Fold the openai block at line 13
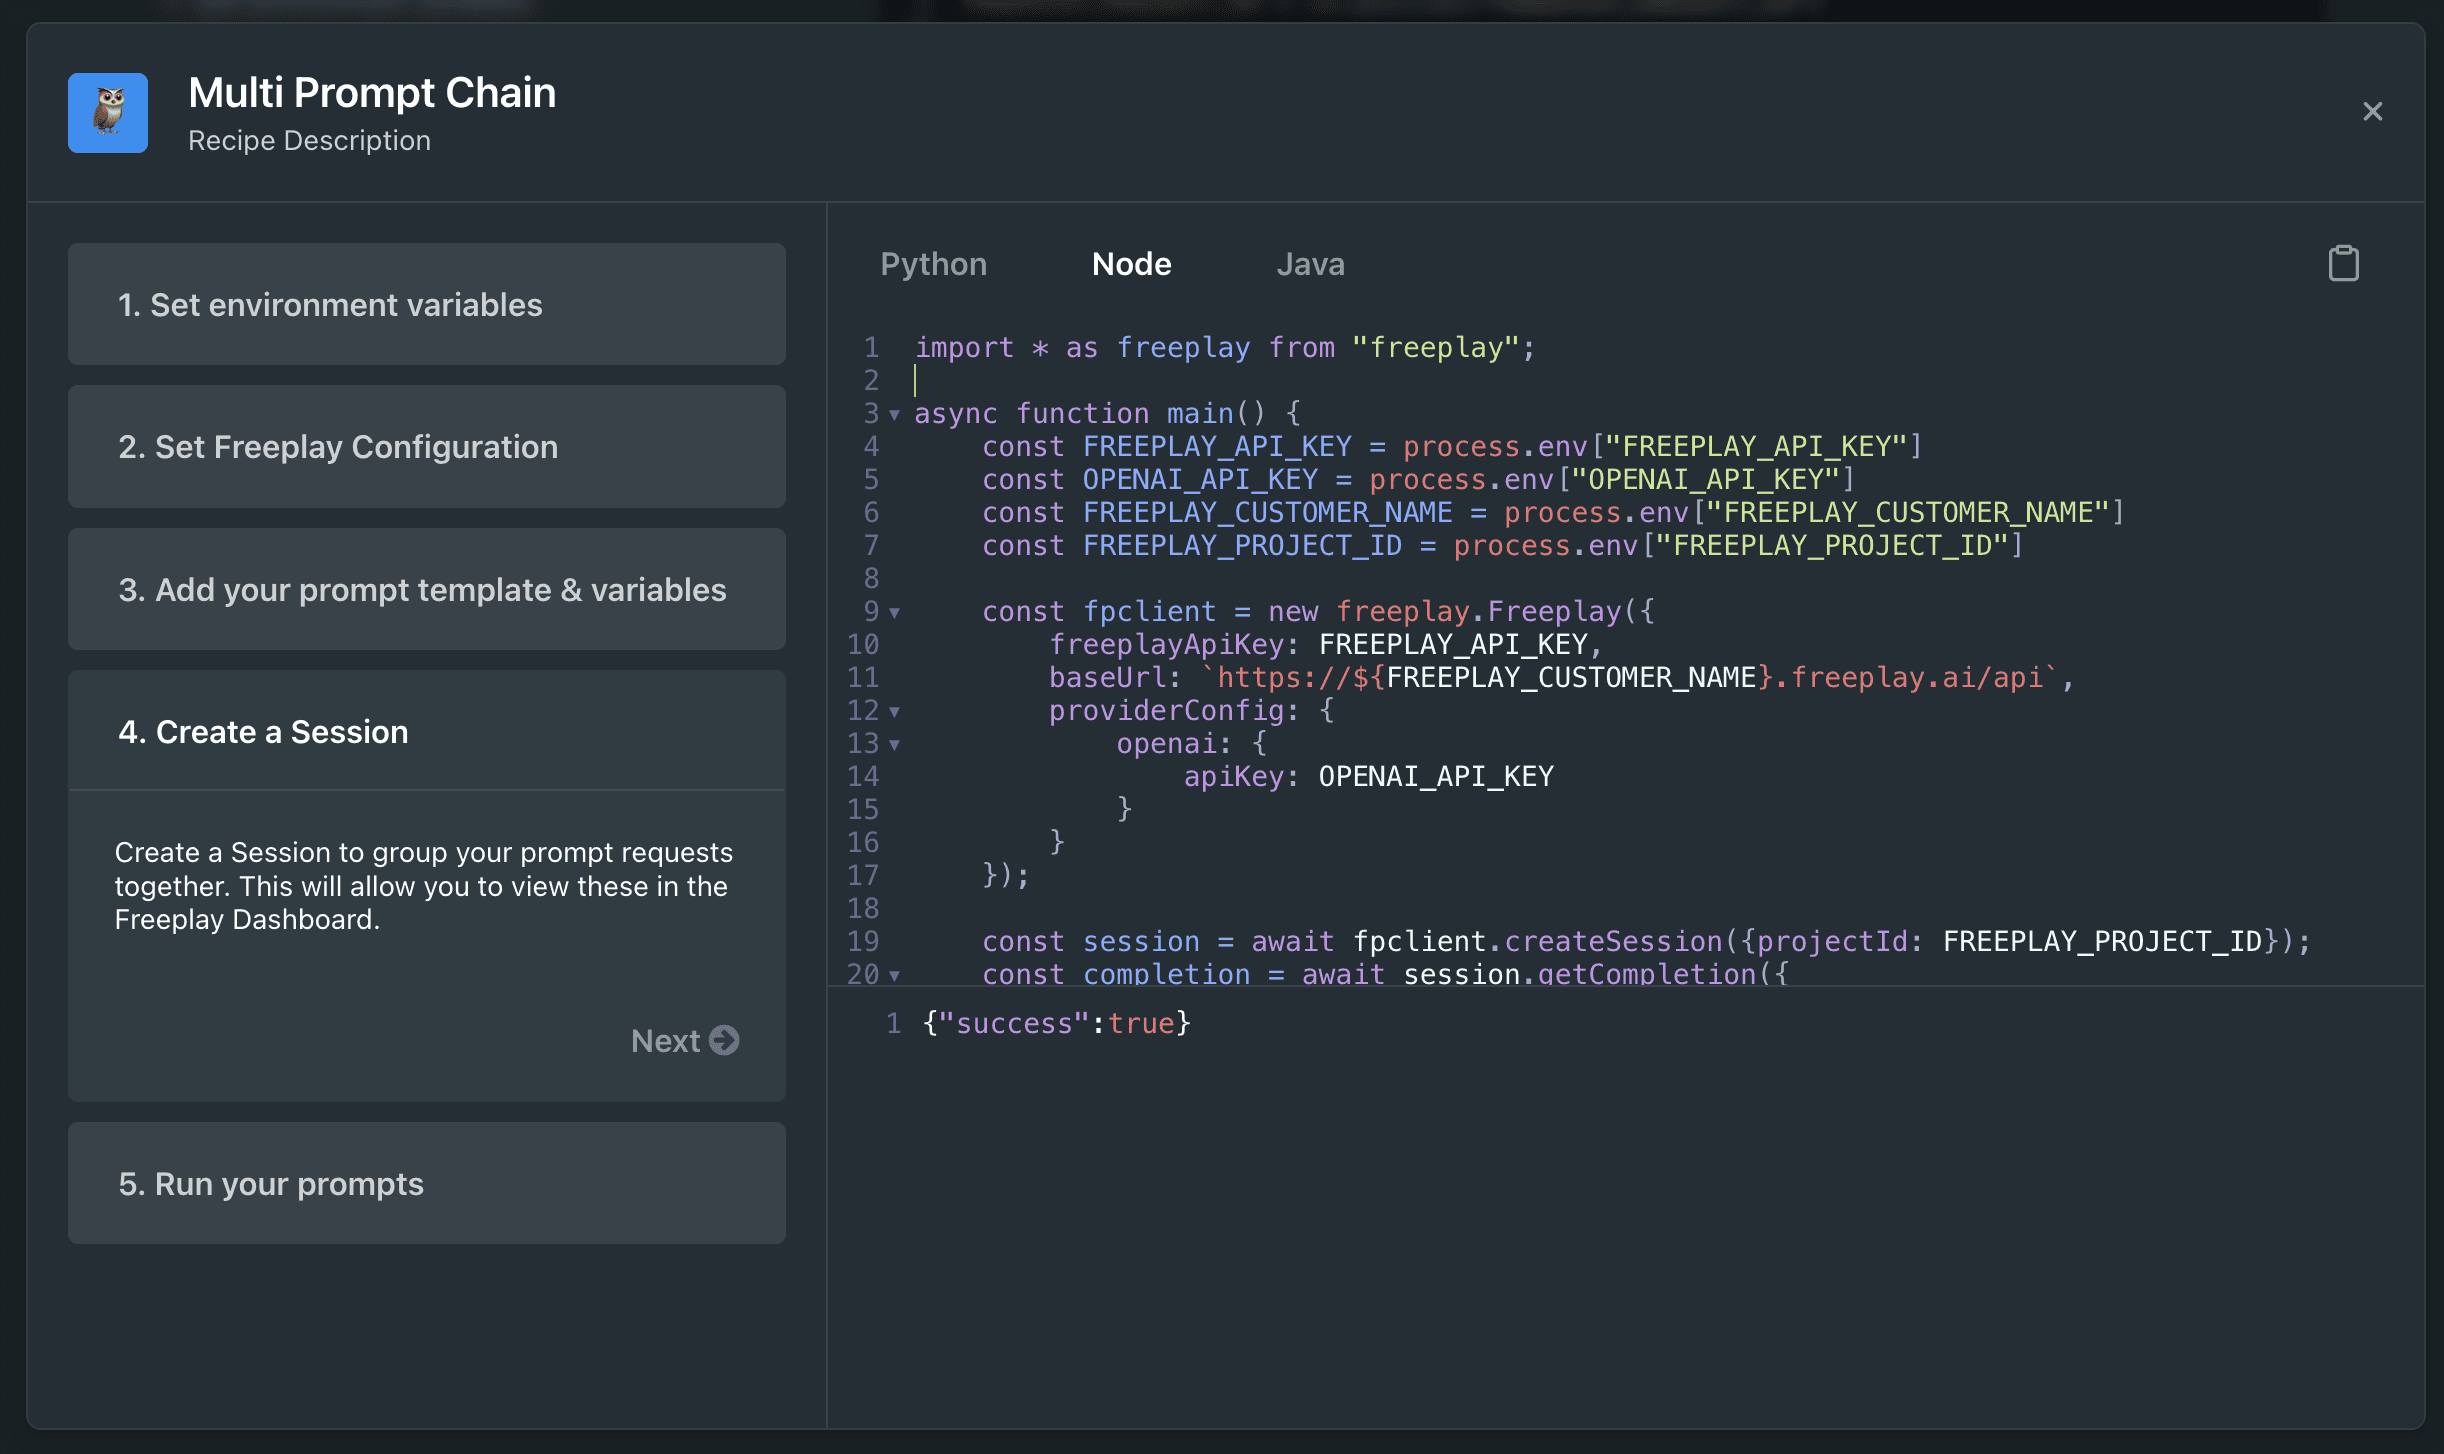The height and width of the screenshot is (1454, 2444). (x=895, y=744)
